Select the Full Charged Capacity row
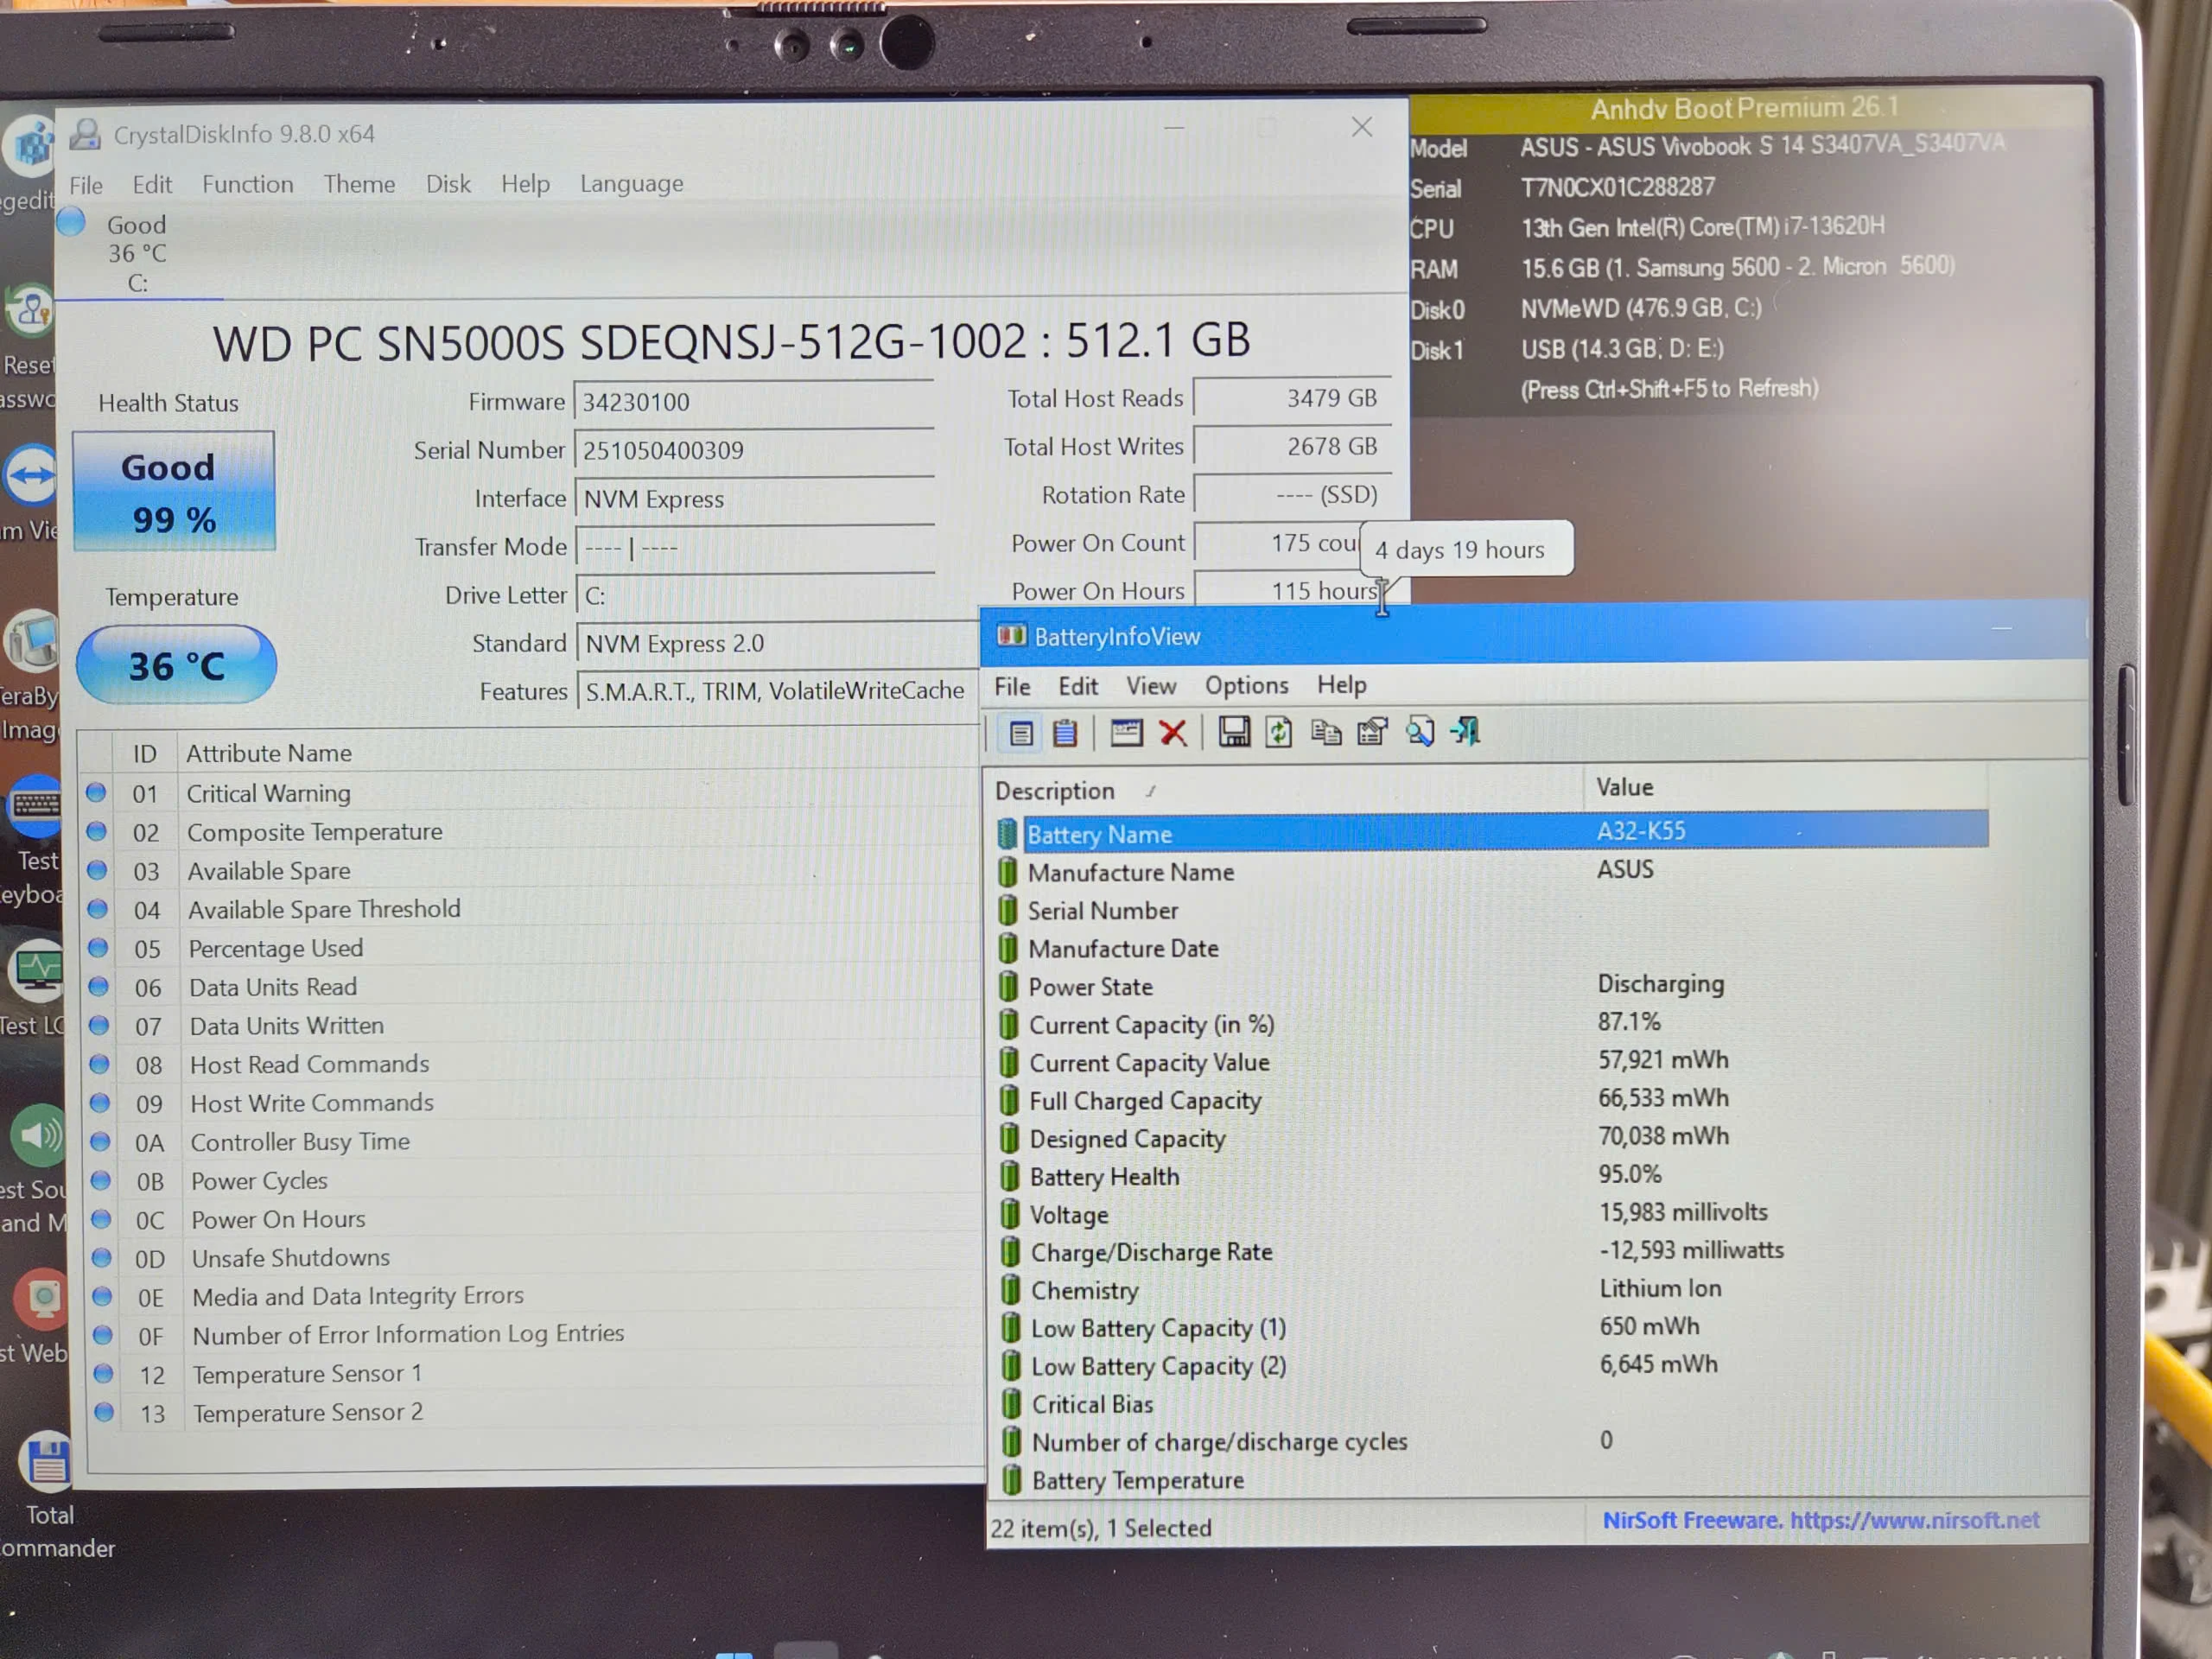The width and height of the screenshot is (2212, 1659). (x=1492, y=1100)
